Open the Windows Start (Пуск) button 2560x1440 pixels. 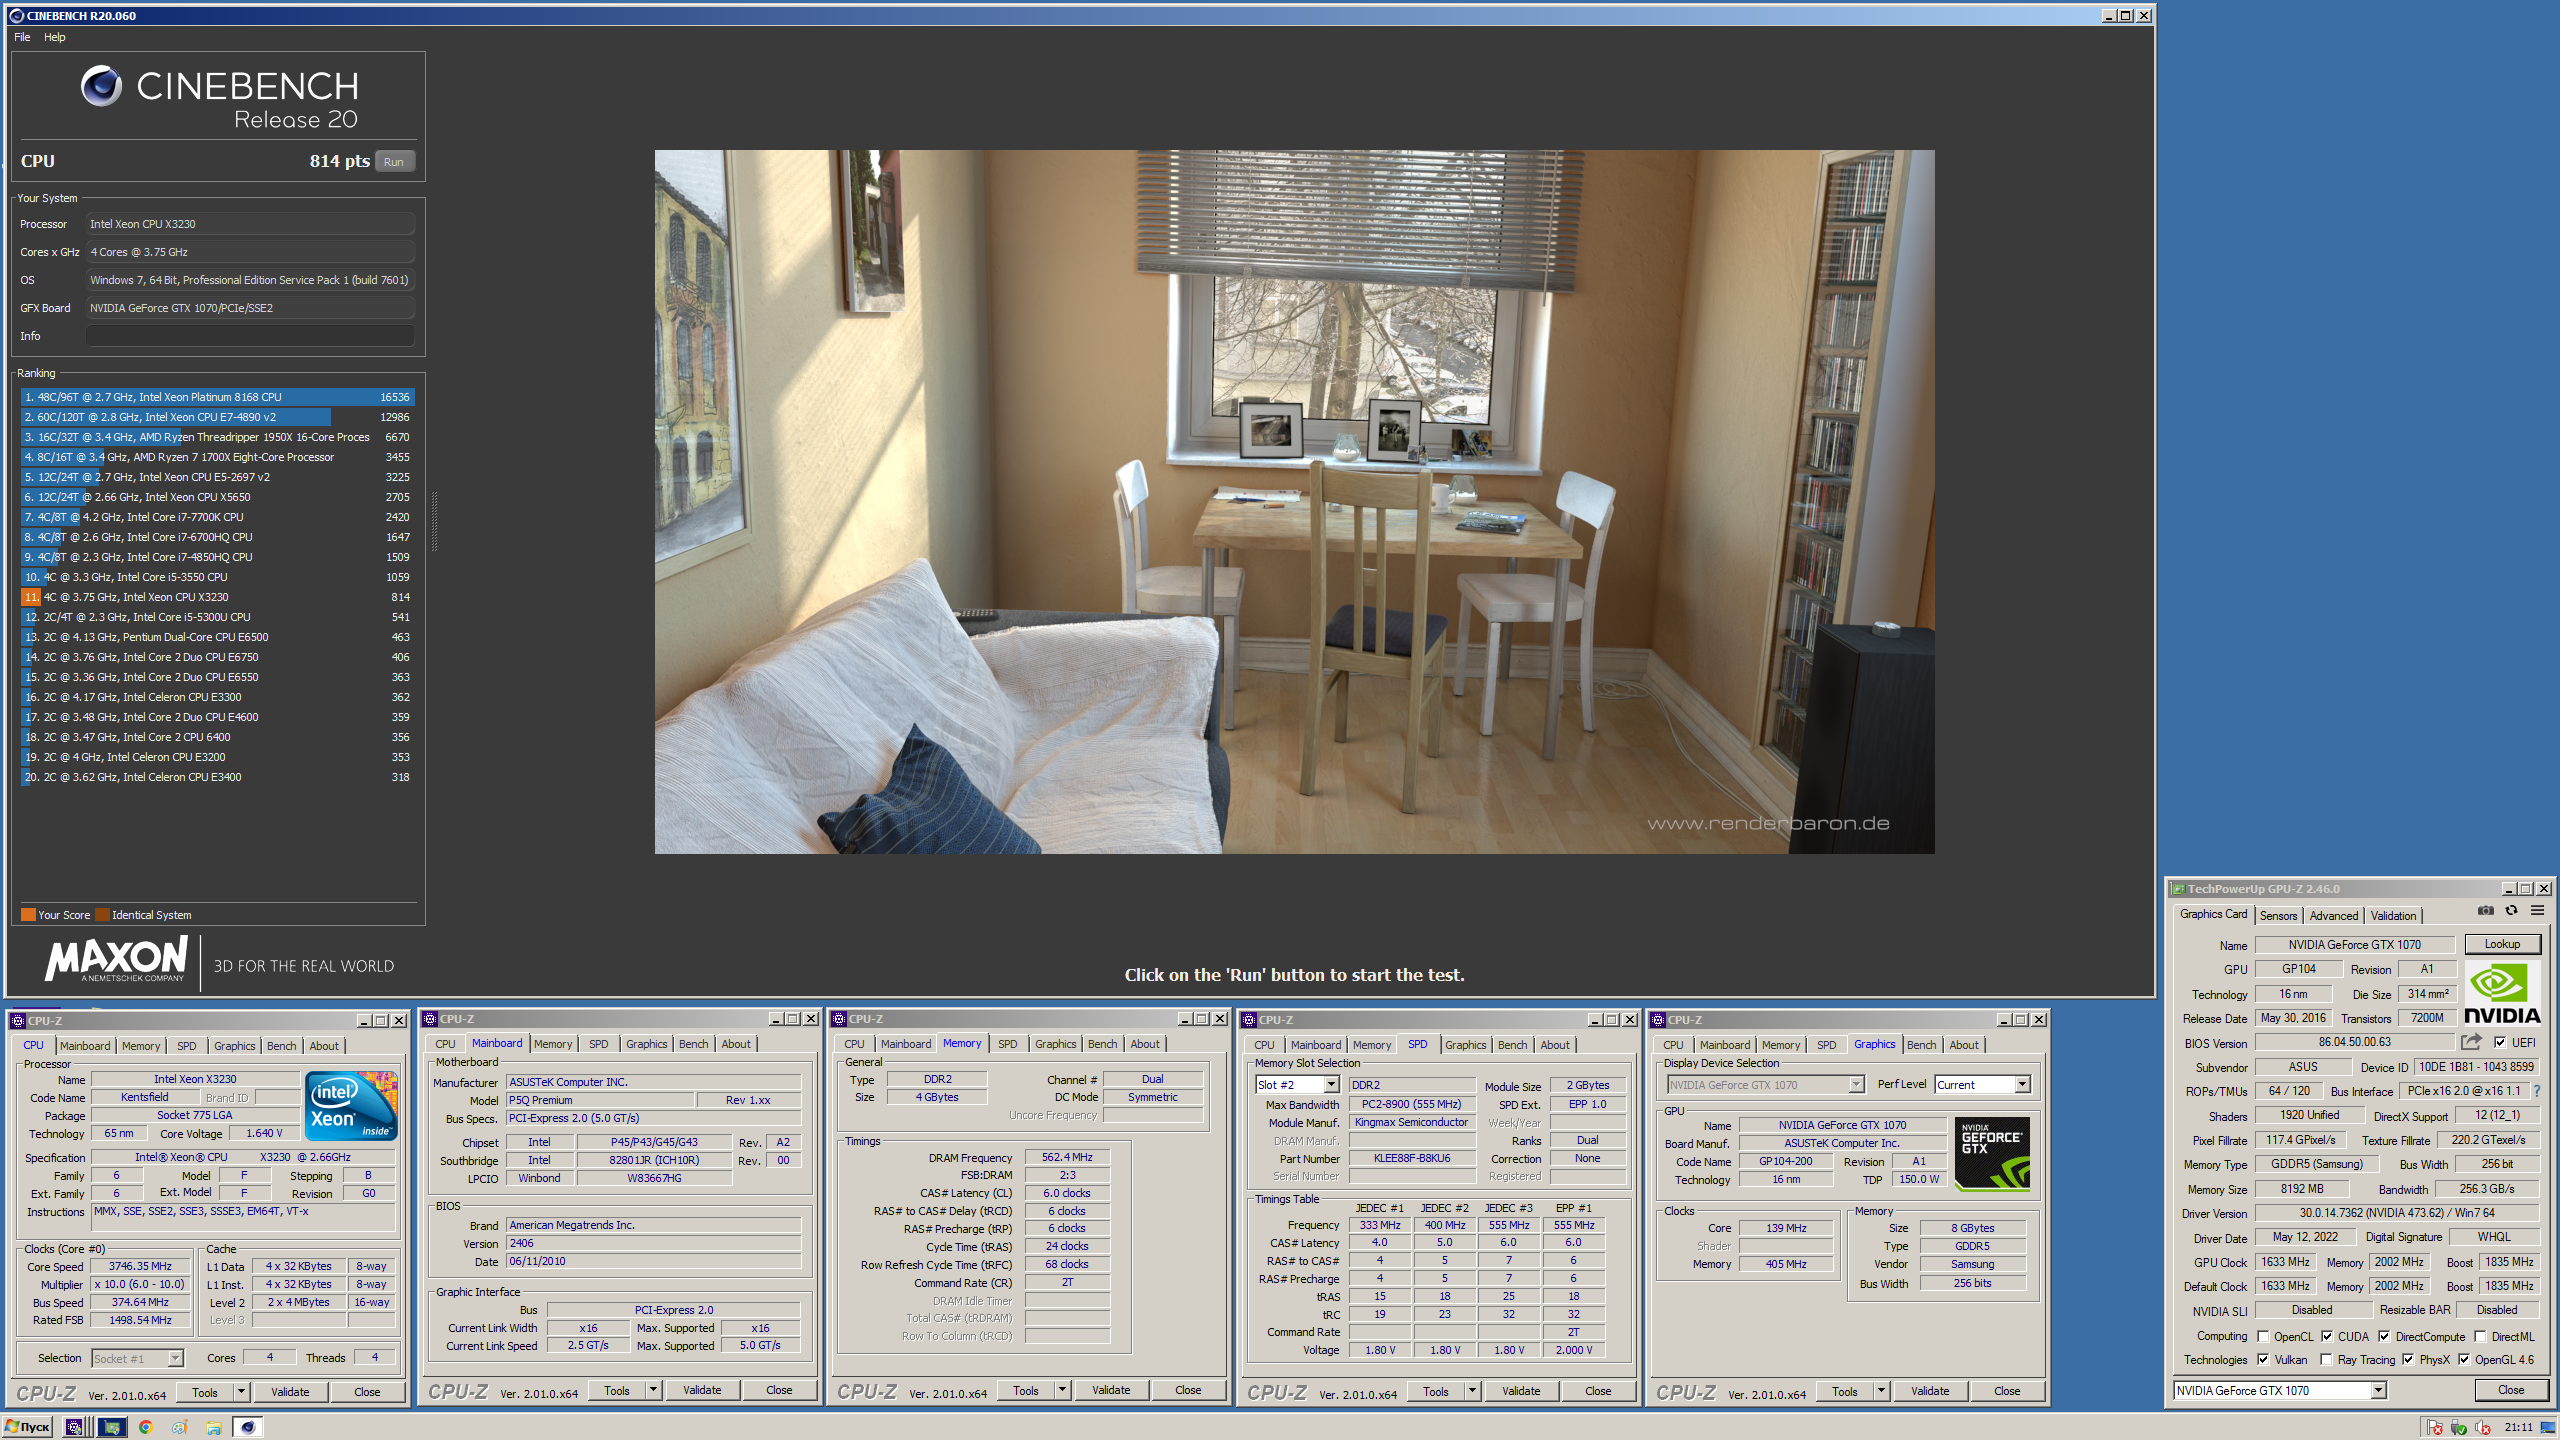tap(28, 1427)
